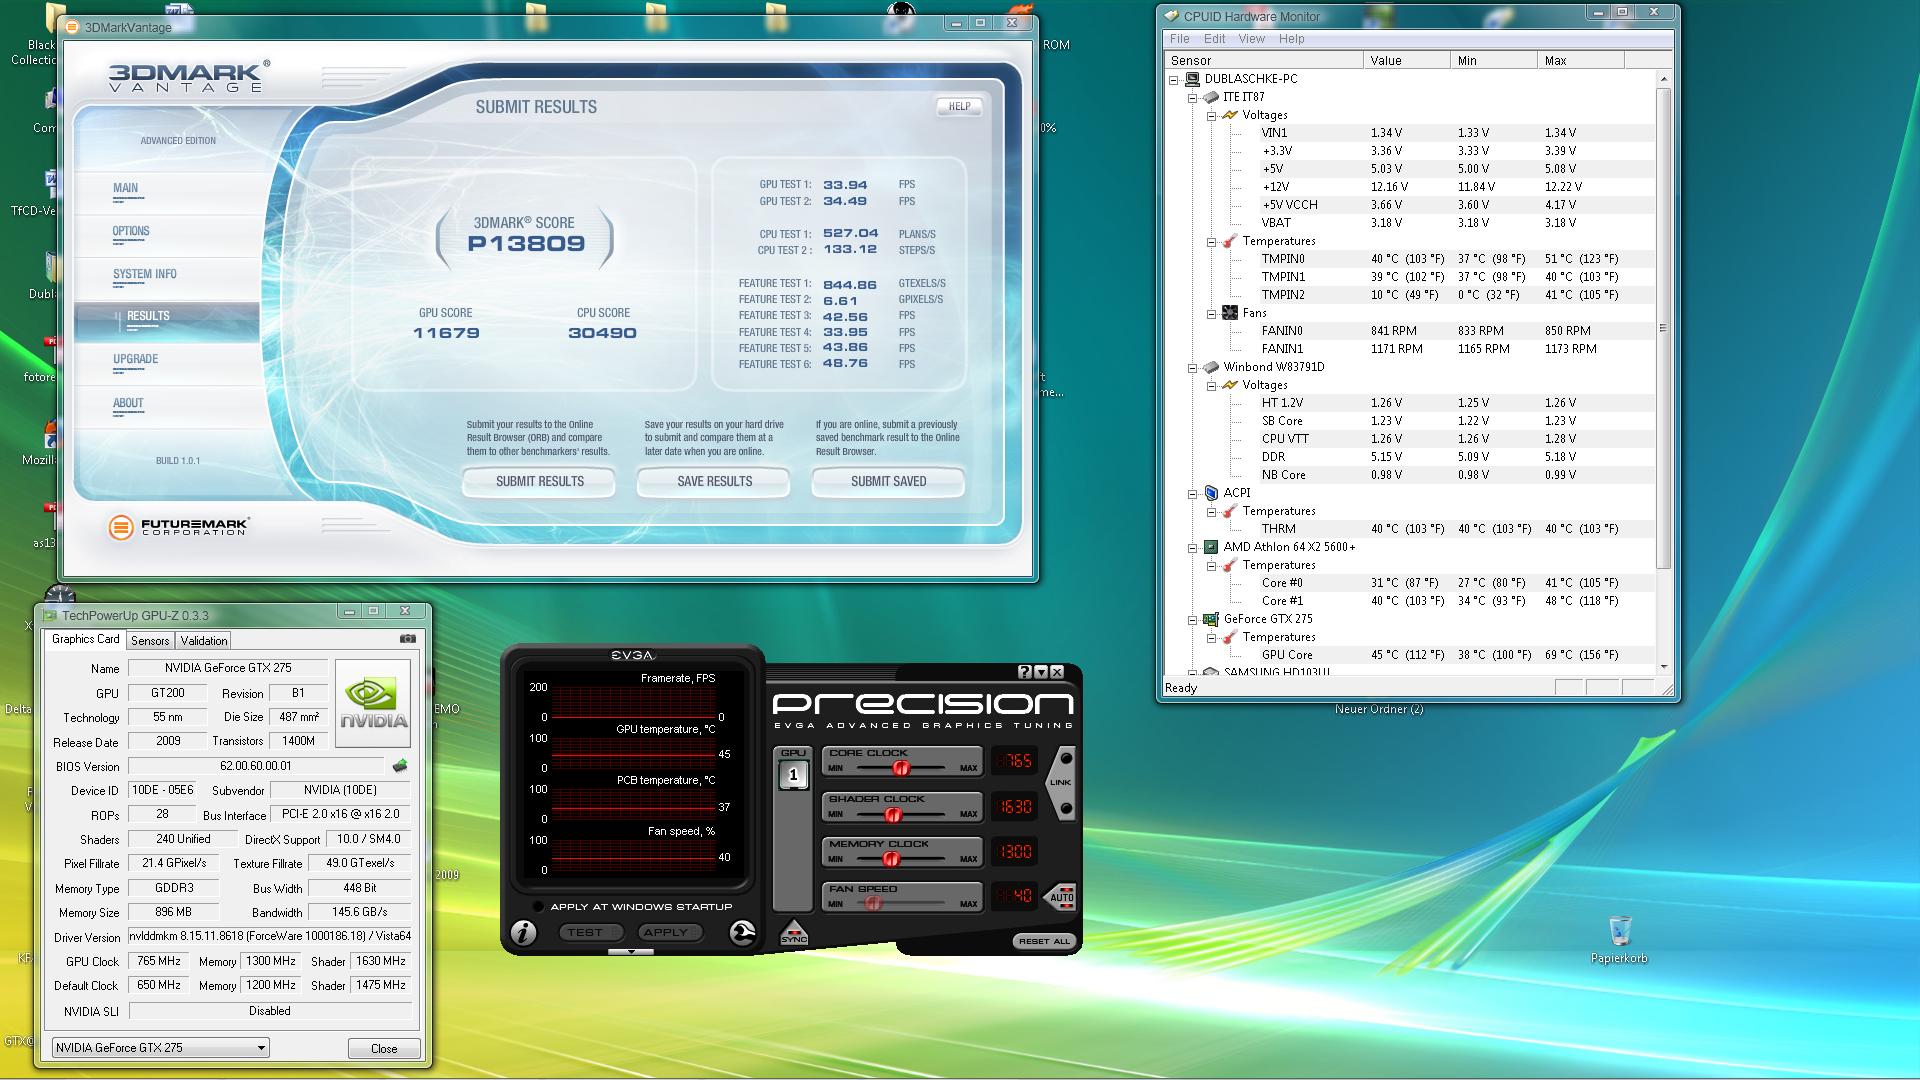This screenshot has width=1920, height=1080.
Task: Open EVGA Precision information icon
Action: 523,932
